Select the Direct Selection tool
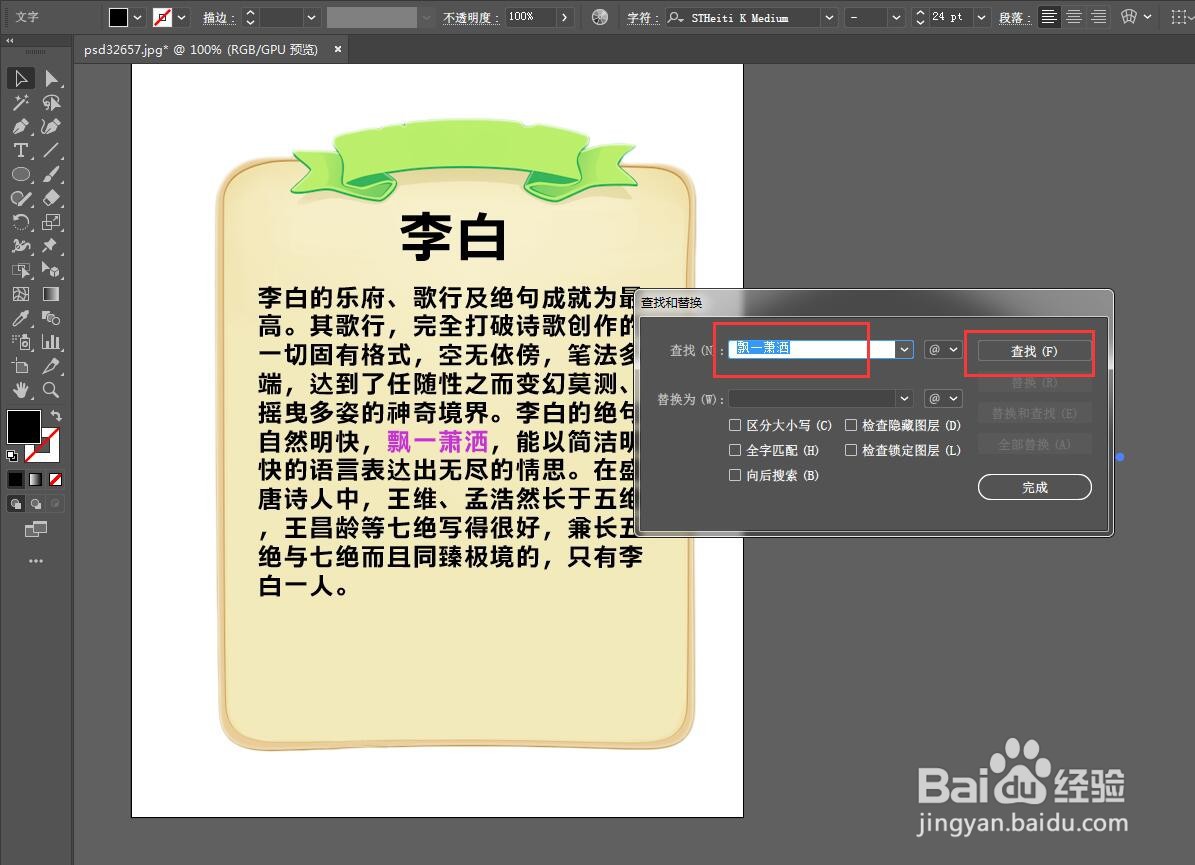The width and height of the screenshot is (1195, 865). 50,76
